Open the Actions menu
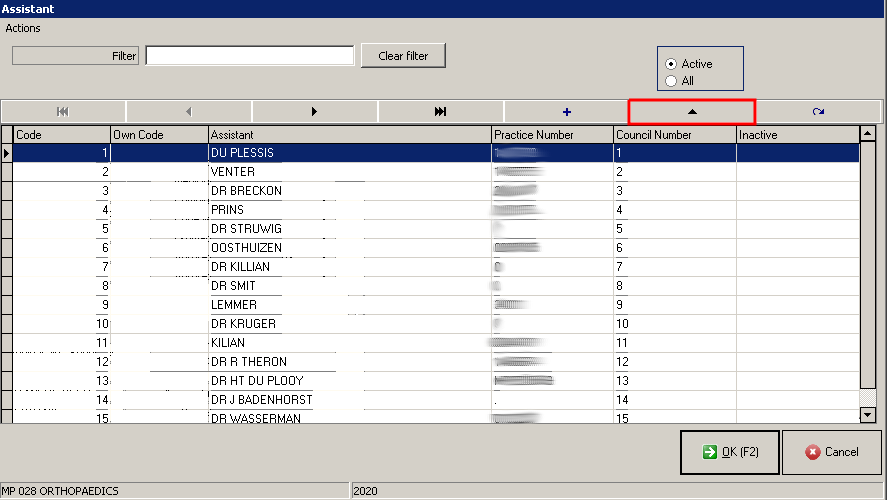 [x=23, y=28]
